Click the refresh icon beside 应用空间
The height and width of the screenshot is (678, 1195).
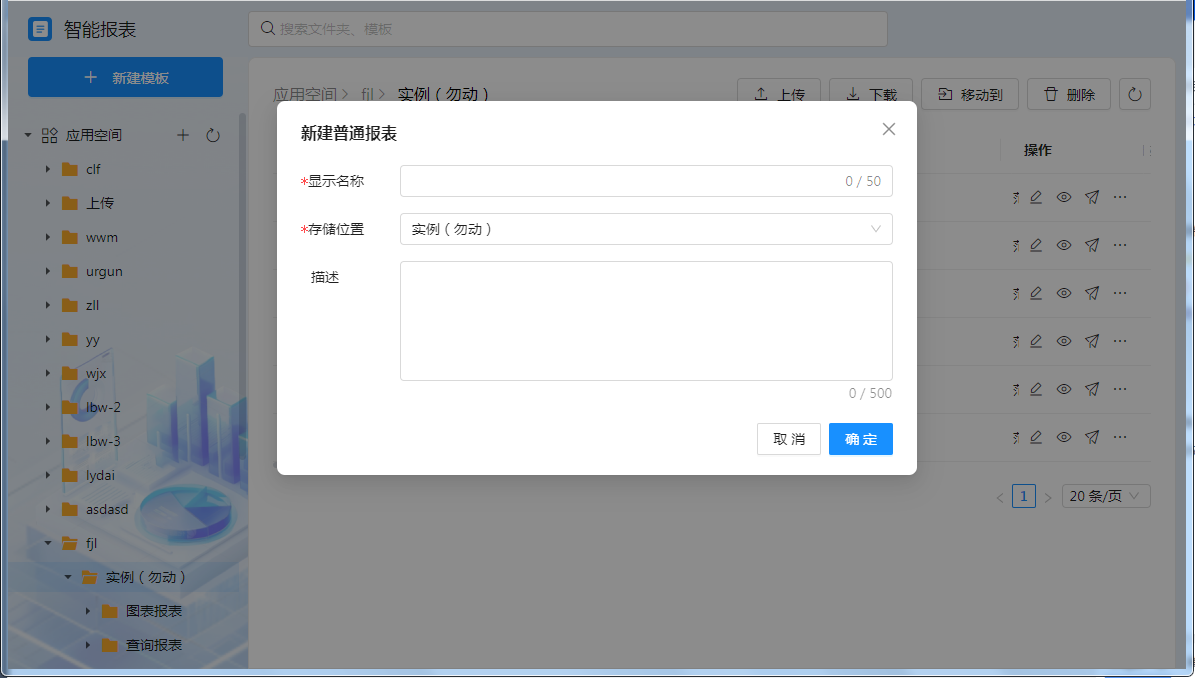coord(213,135)
